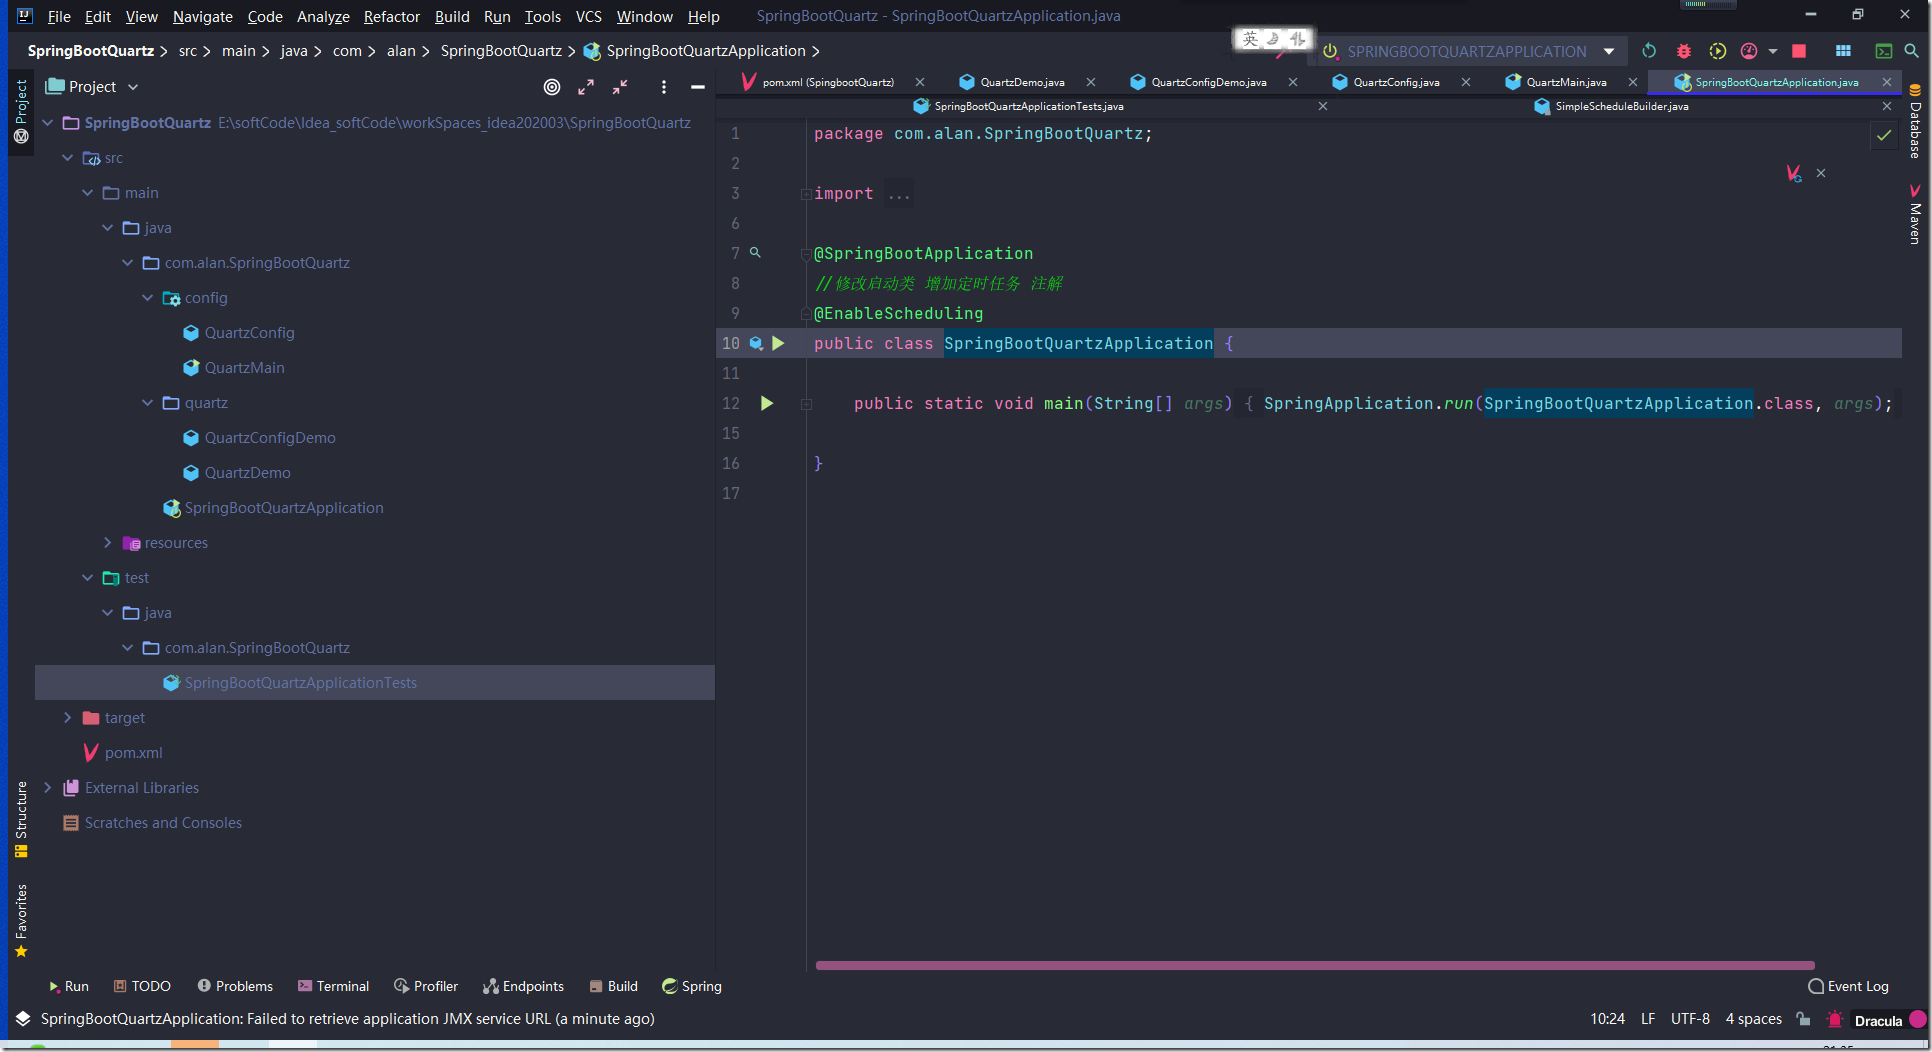This screenshot has width=1932, height=1052.
Task: Click the Spring bean gutter icon on line 7
Action: click(x=755, y=253)
